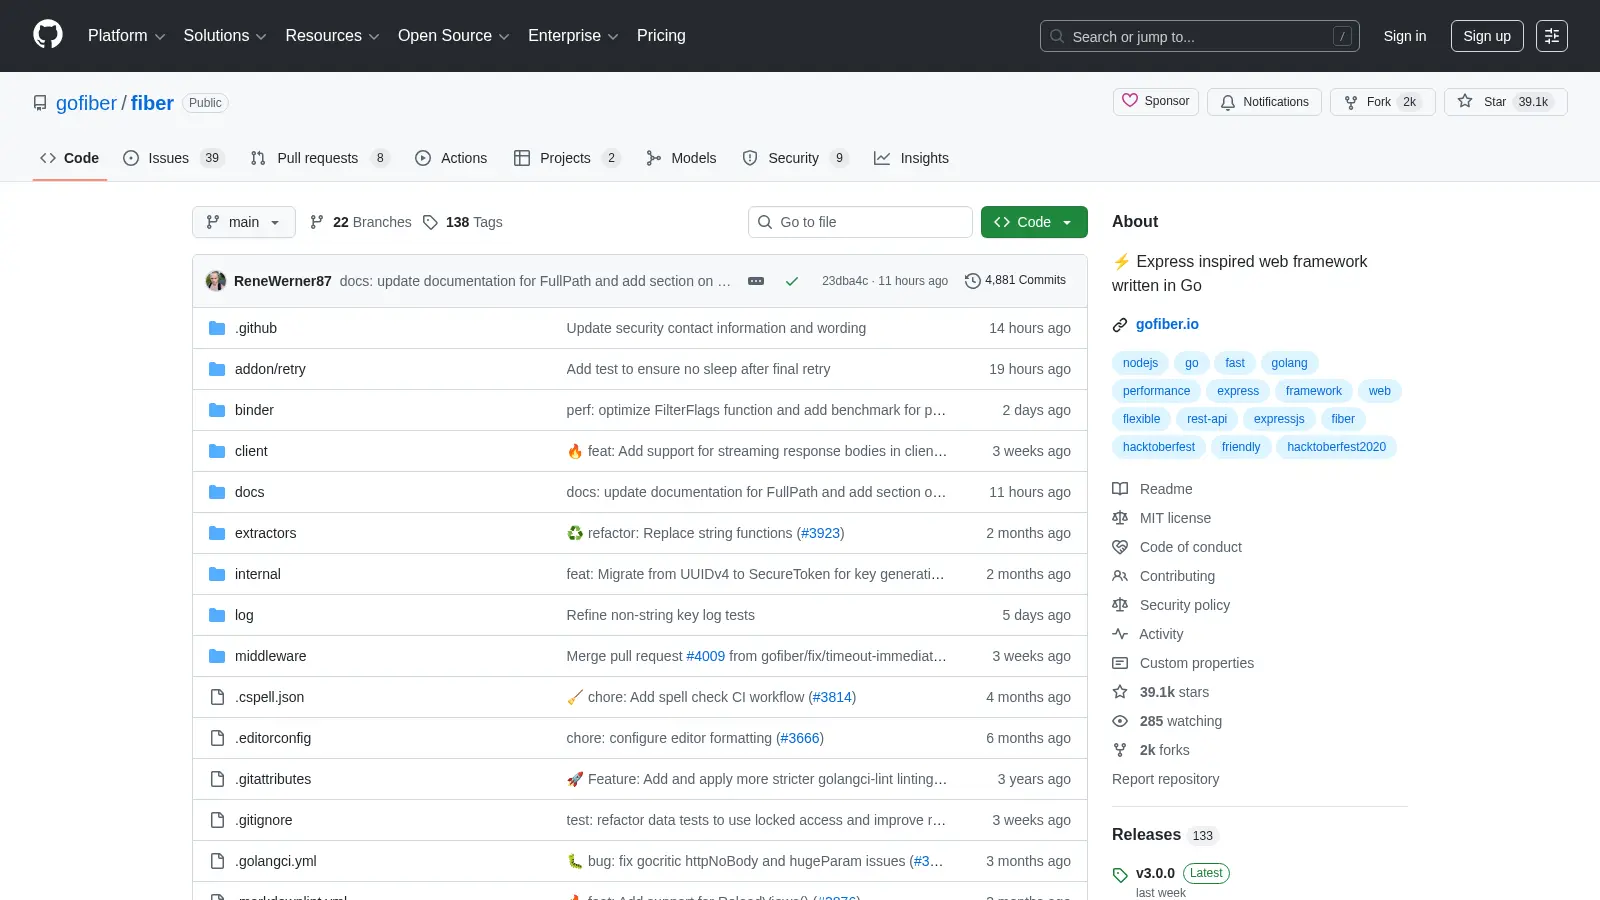
Task: Expand the Resources menu
Action: click(x=332, y=36)
